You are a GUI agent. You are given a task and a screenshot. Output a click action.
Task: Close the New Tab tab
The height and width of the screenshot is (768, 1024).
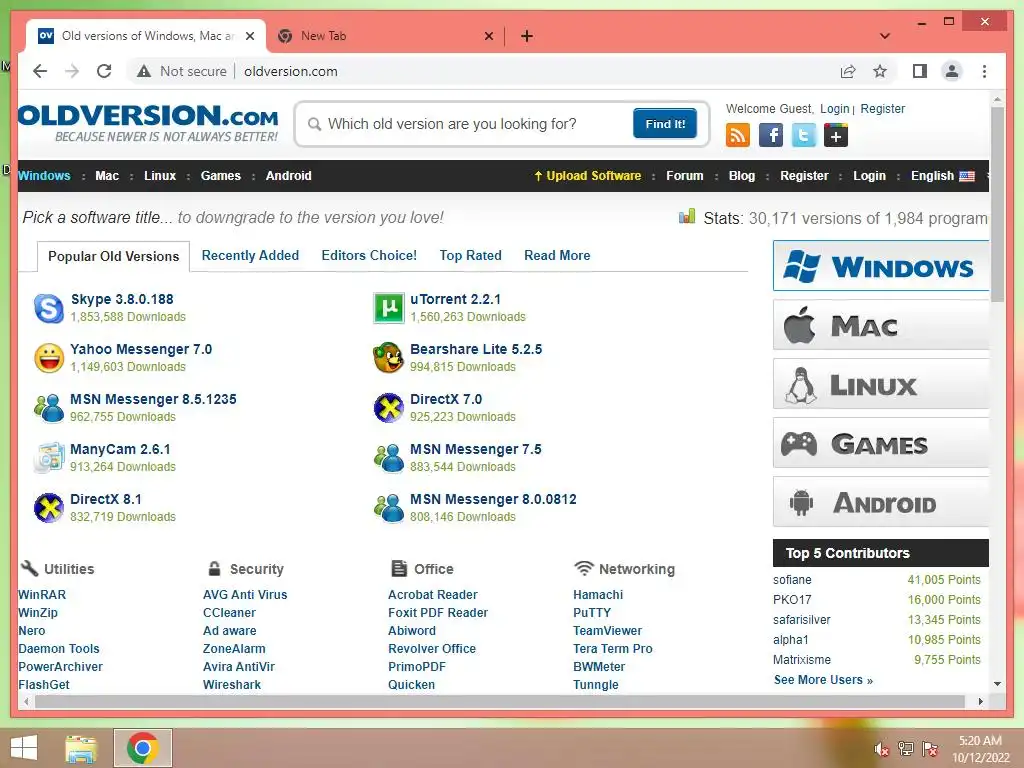click(x=488, y=36)
